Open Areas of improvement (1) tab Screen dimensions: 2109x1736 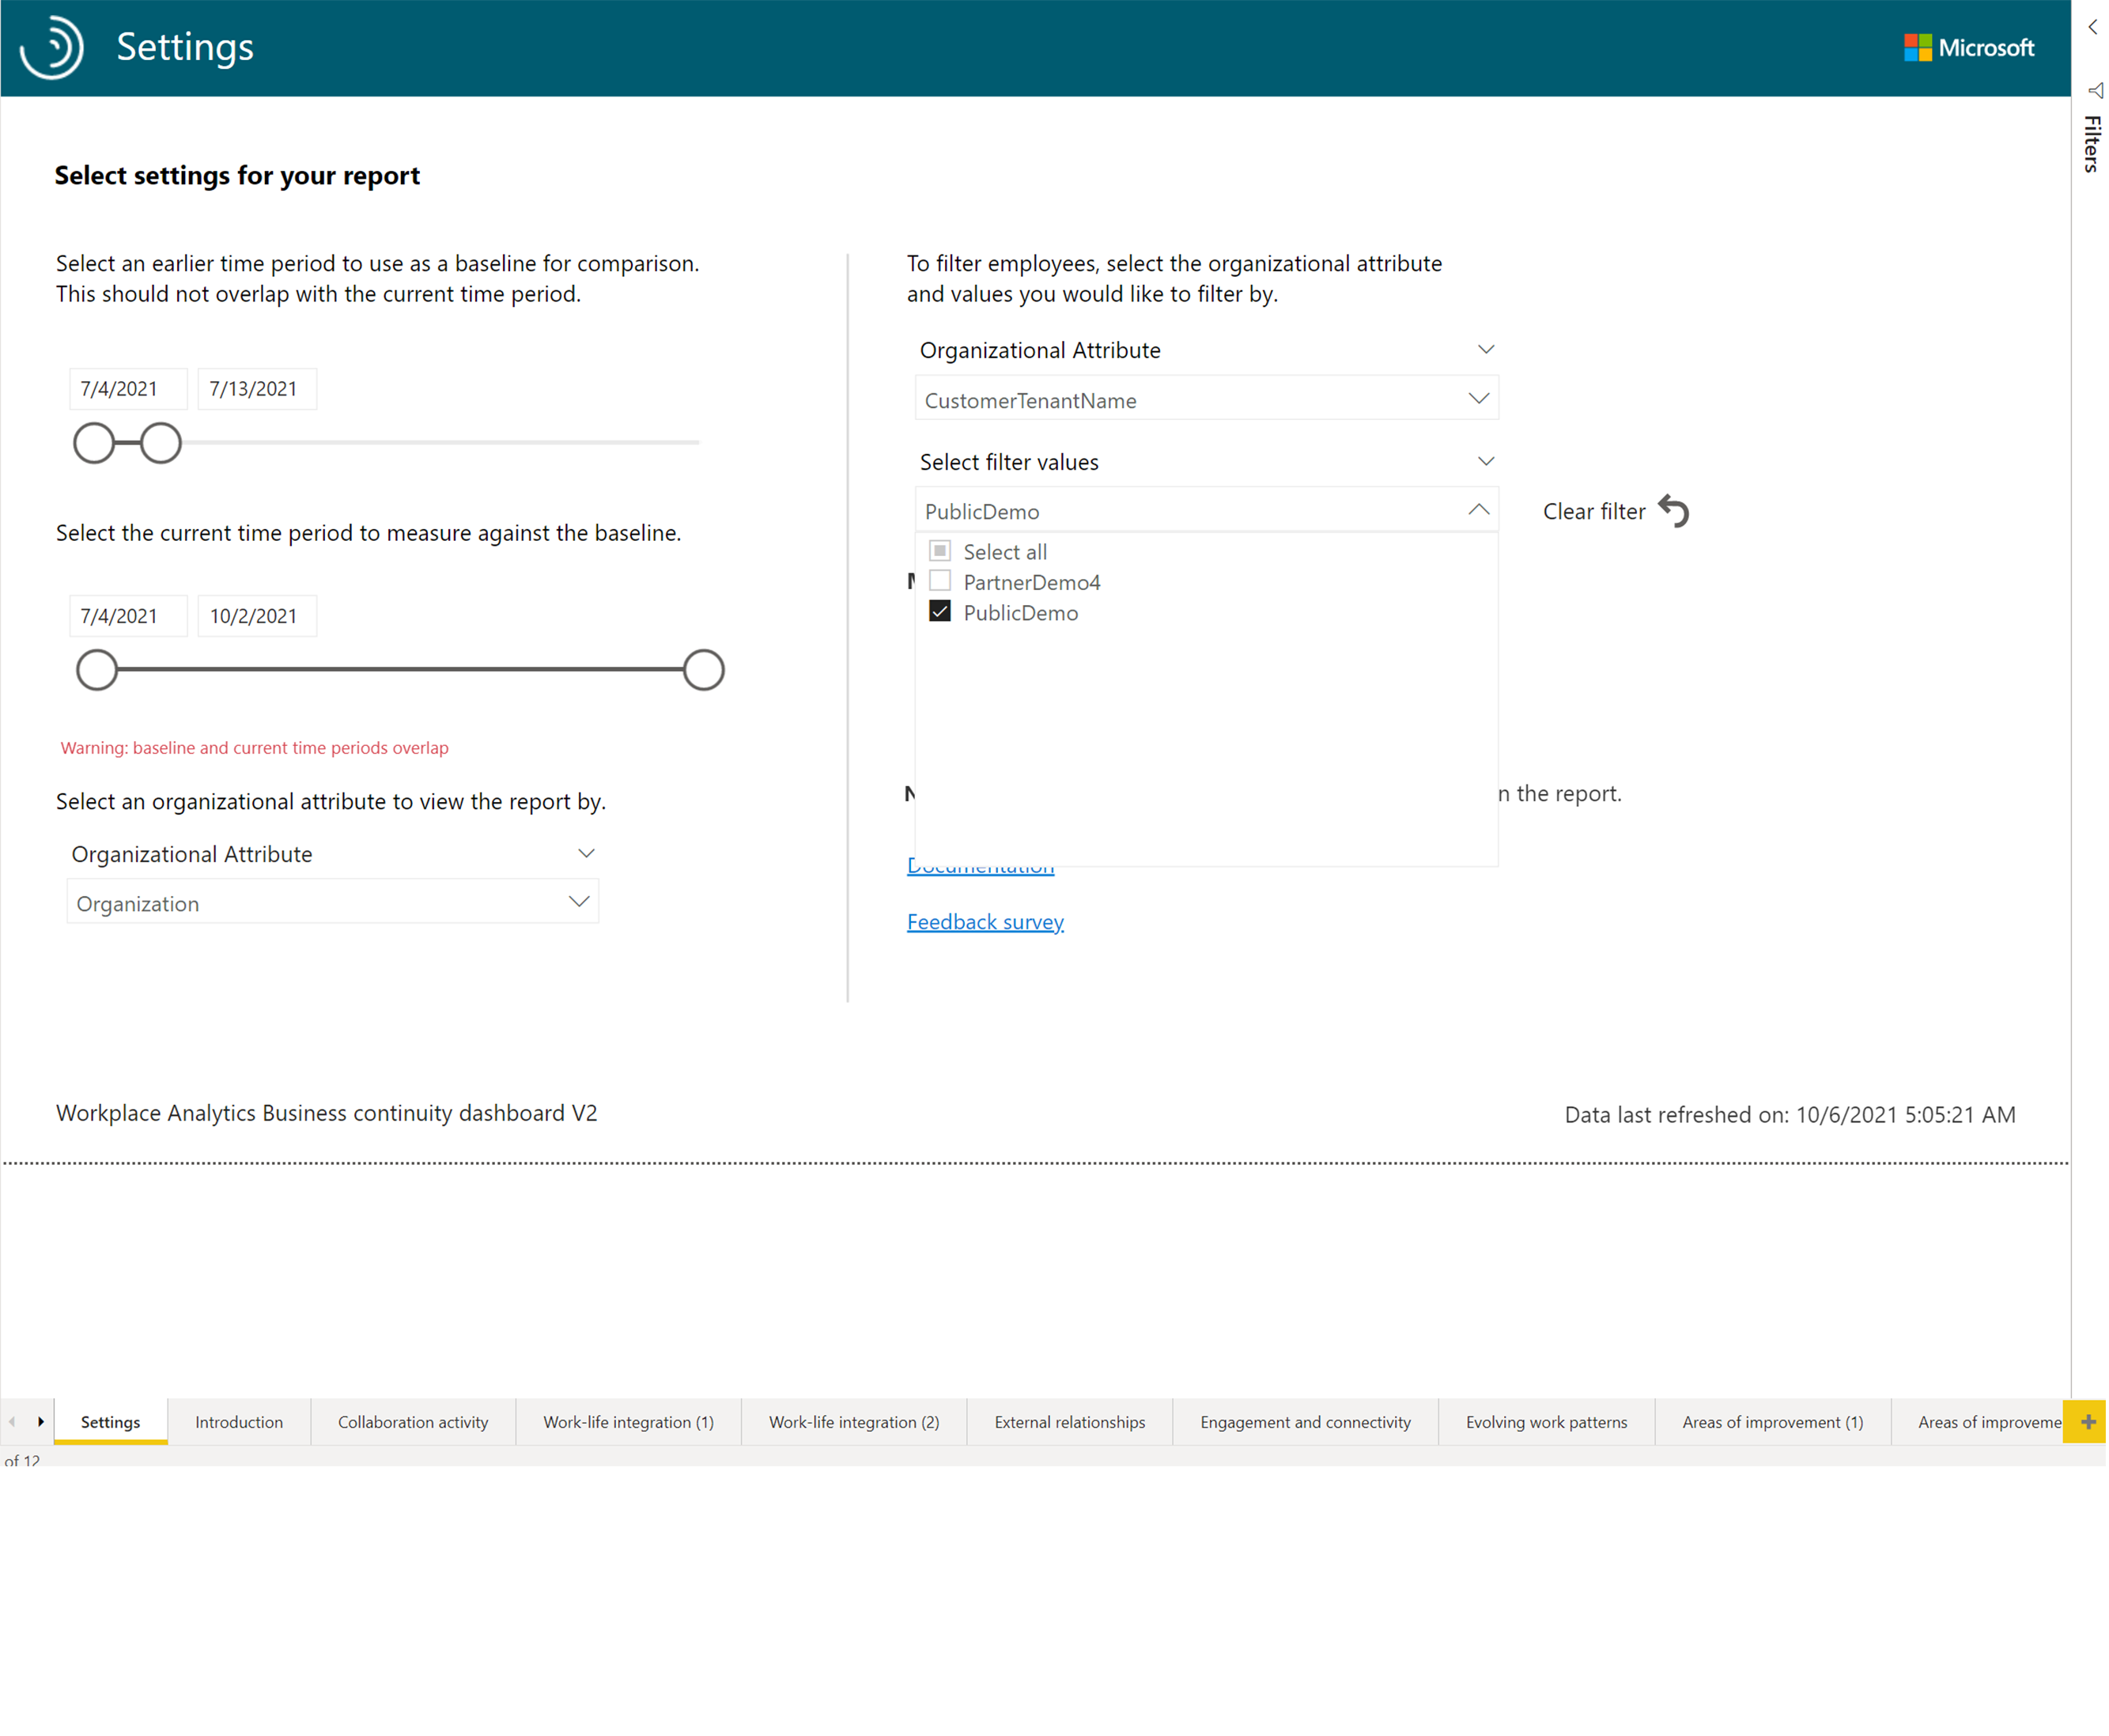coord(1774,1423)
